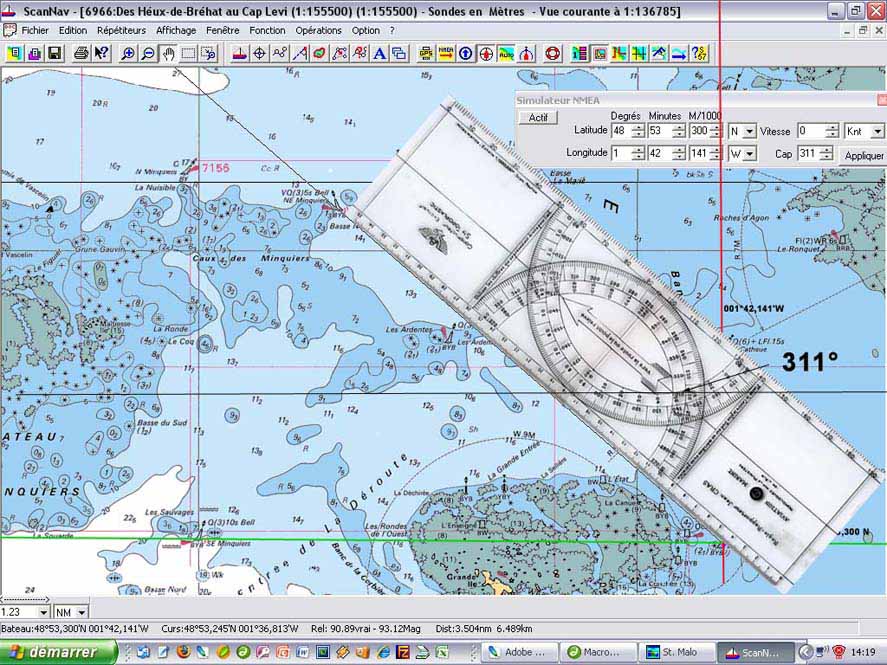
Task: Click the chart library icon in toolbar
Action: [x=14, y=54]
